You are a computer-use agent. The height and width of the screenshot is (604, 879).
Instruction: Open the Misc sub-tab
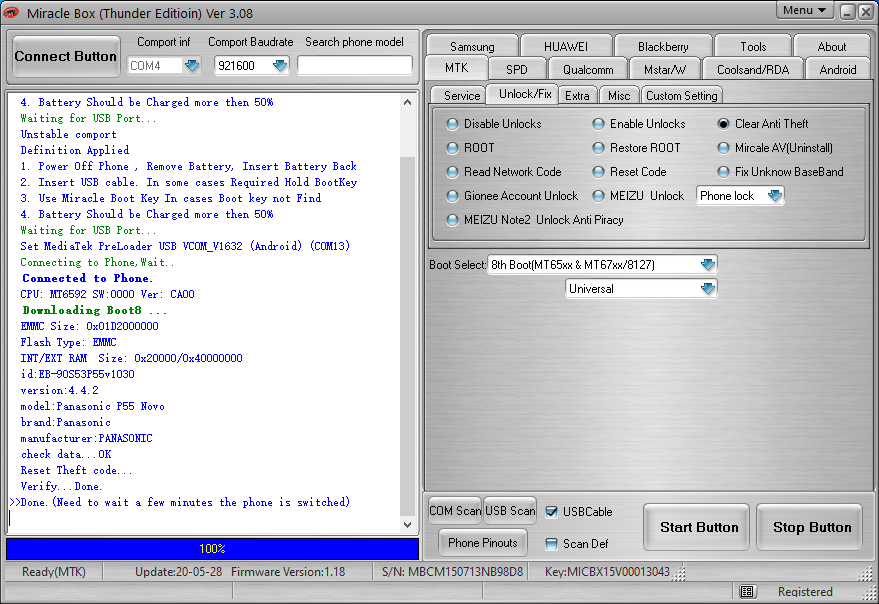(x=619, y=95)
